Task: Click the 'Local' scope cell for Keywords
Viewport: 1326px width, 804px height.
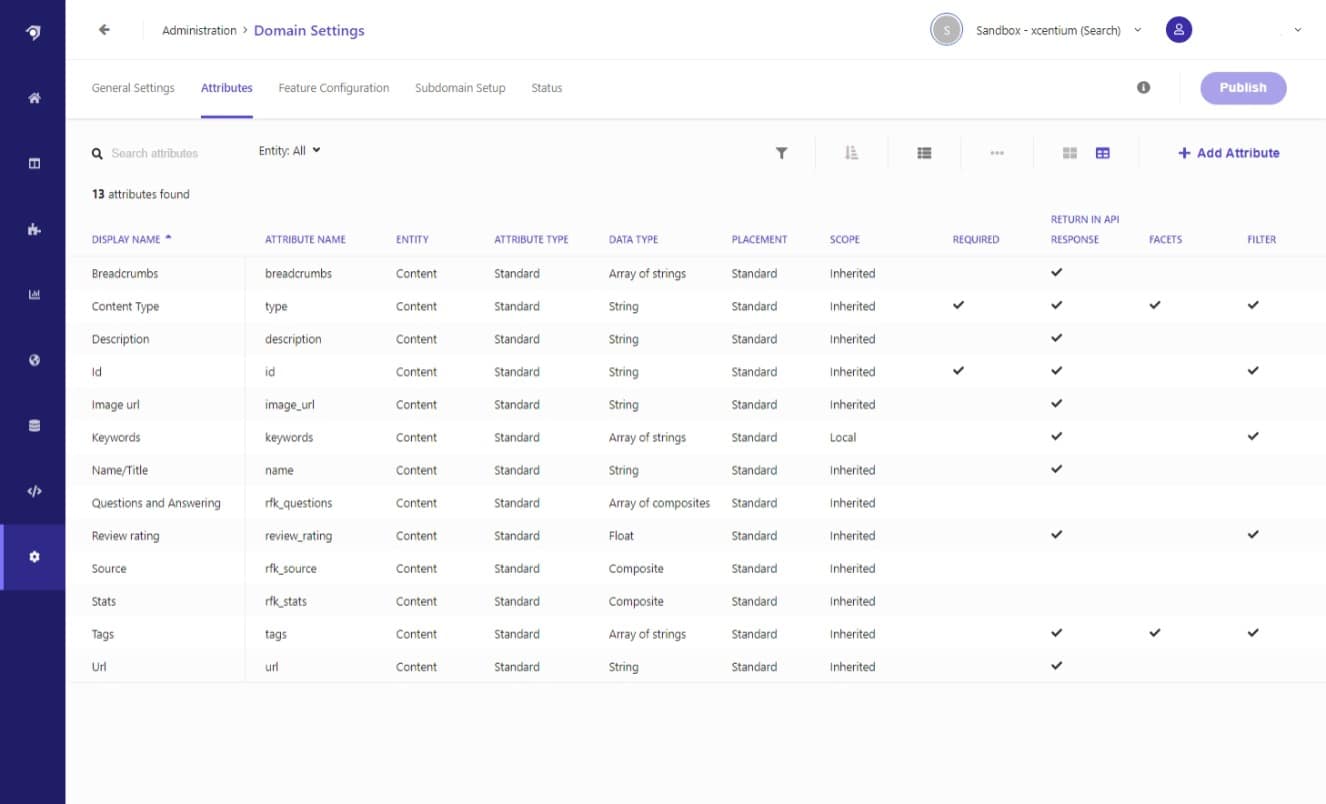Action: pos(843,438)
